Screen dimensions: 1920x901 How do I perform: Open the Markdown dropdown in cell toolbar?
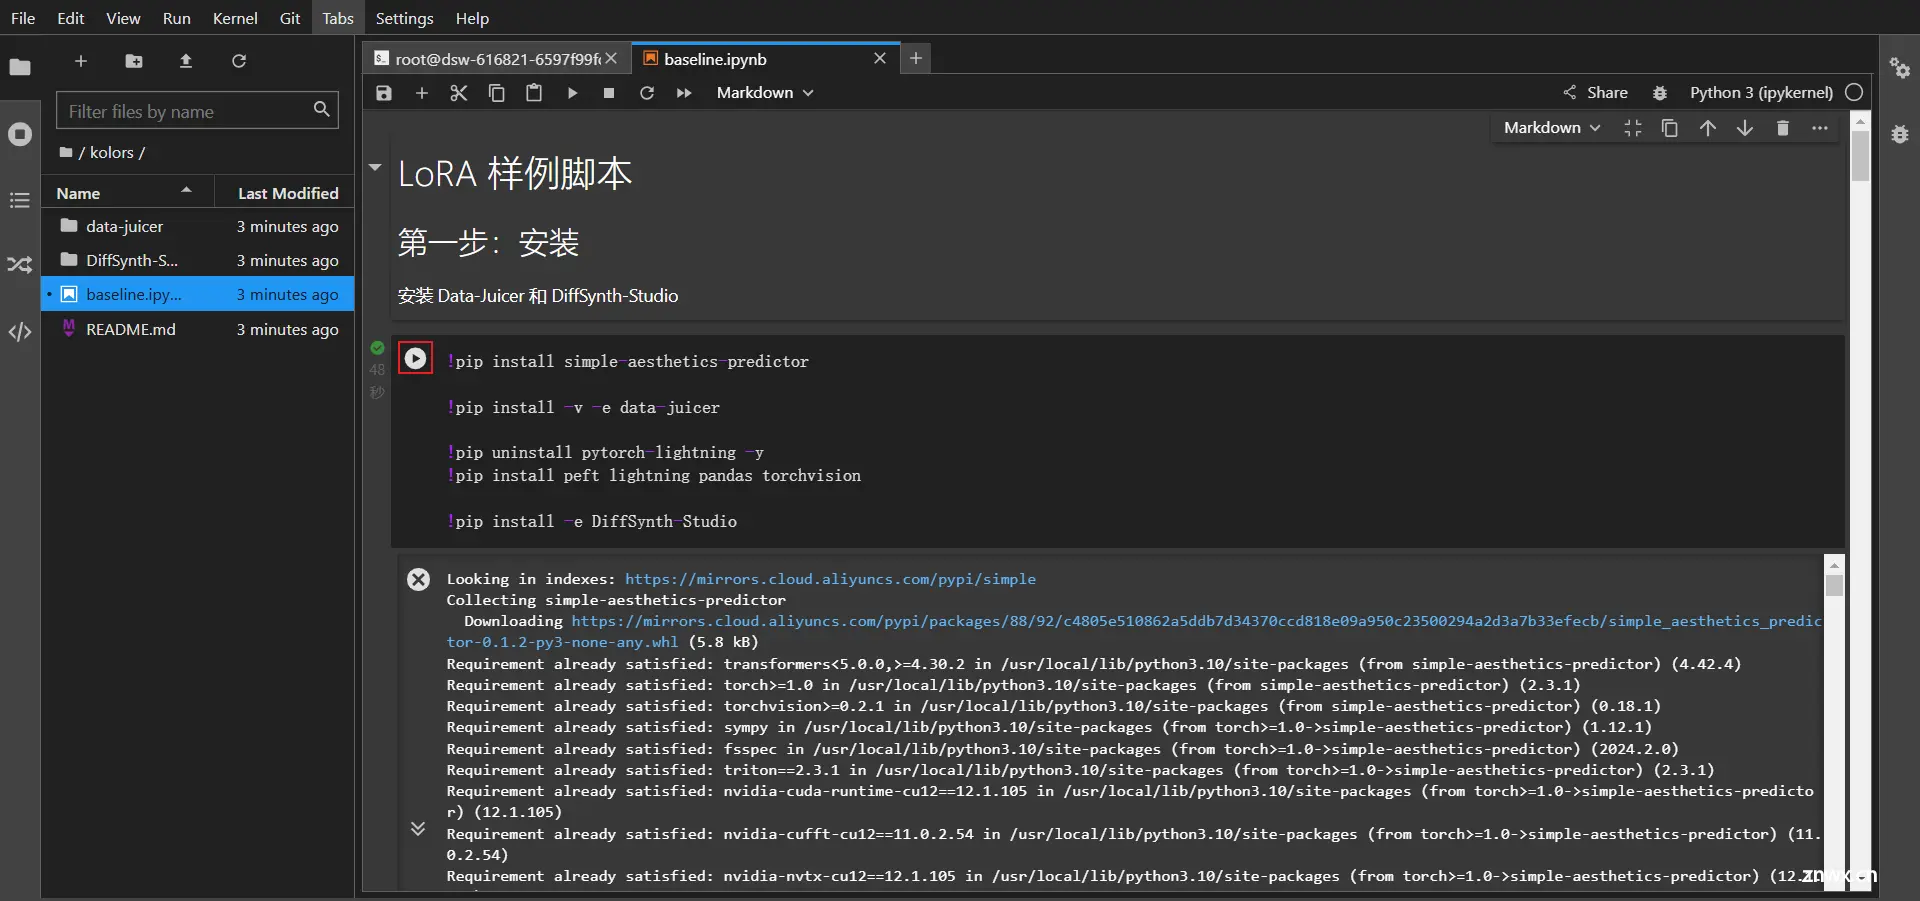coord(1552,128)
